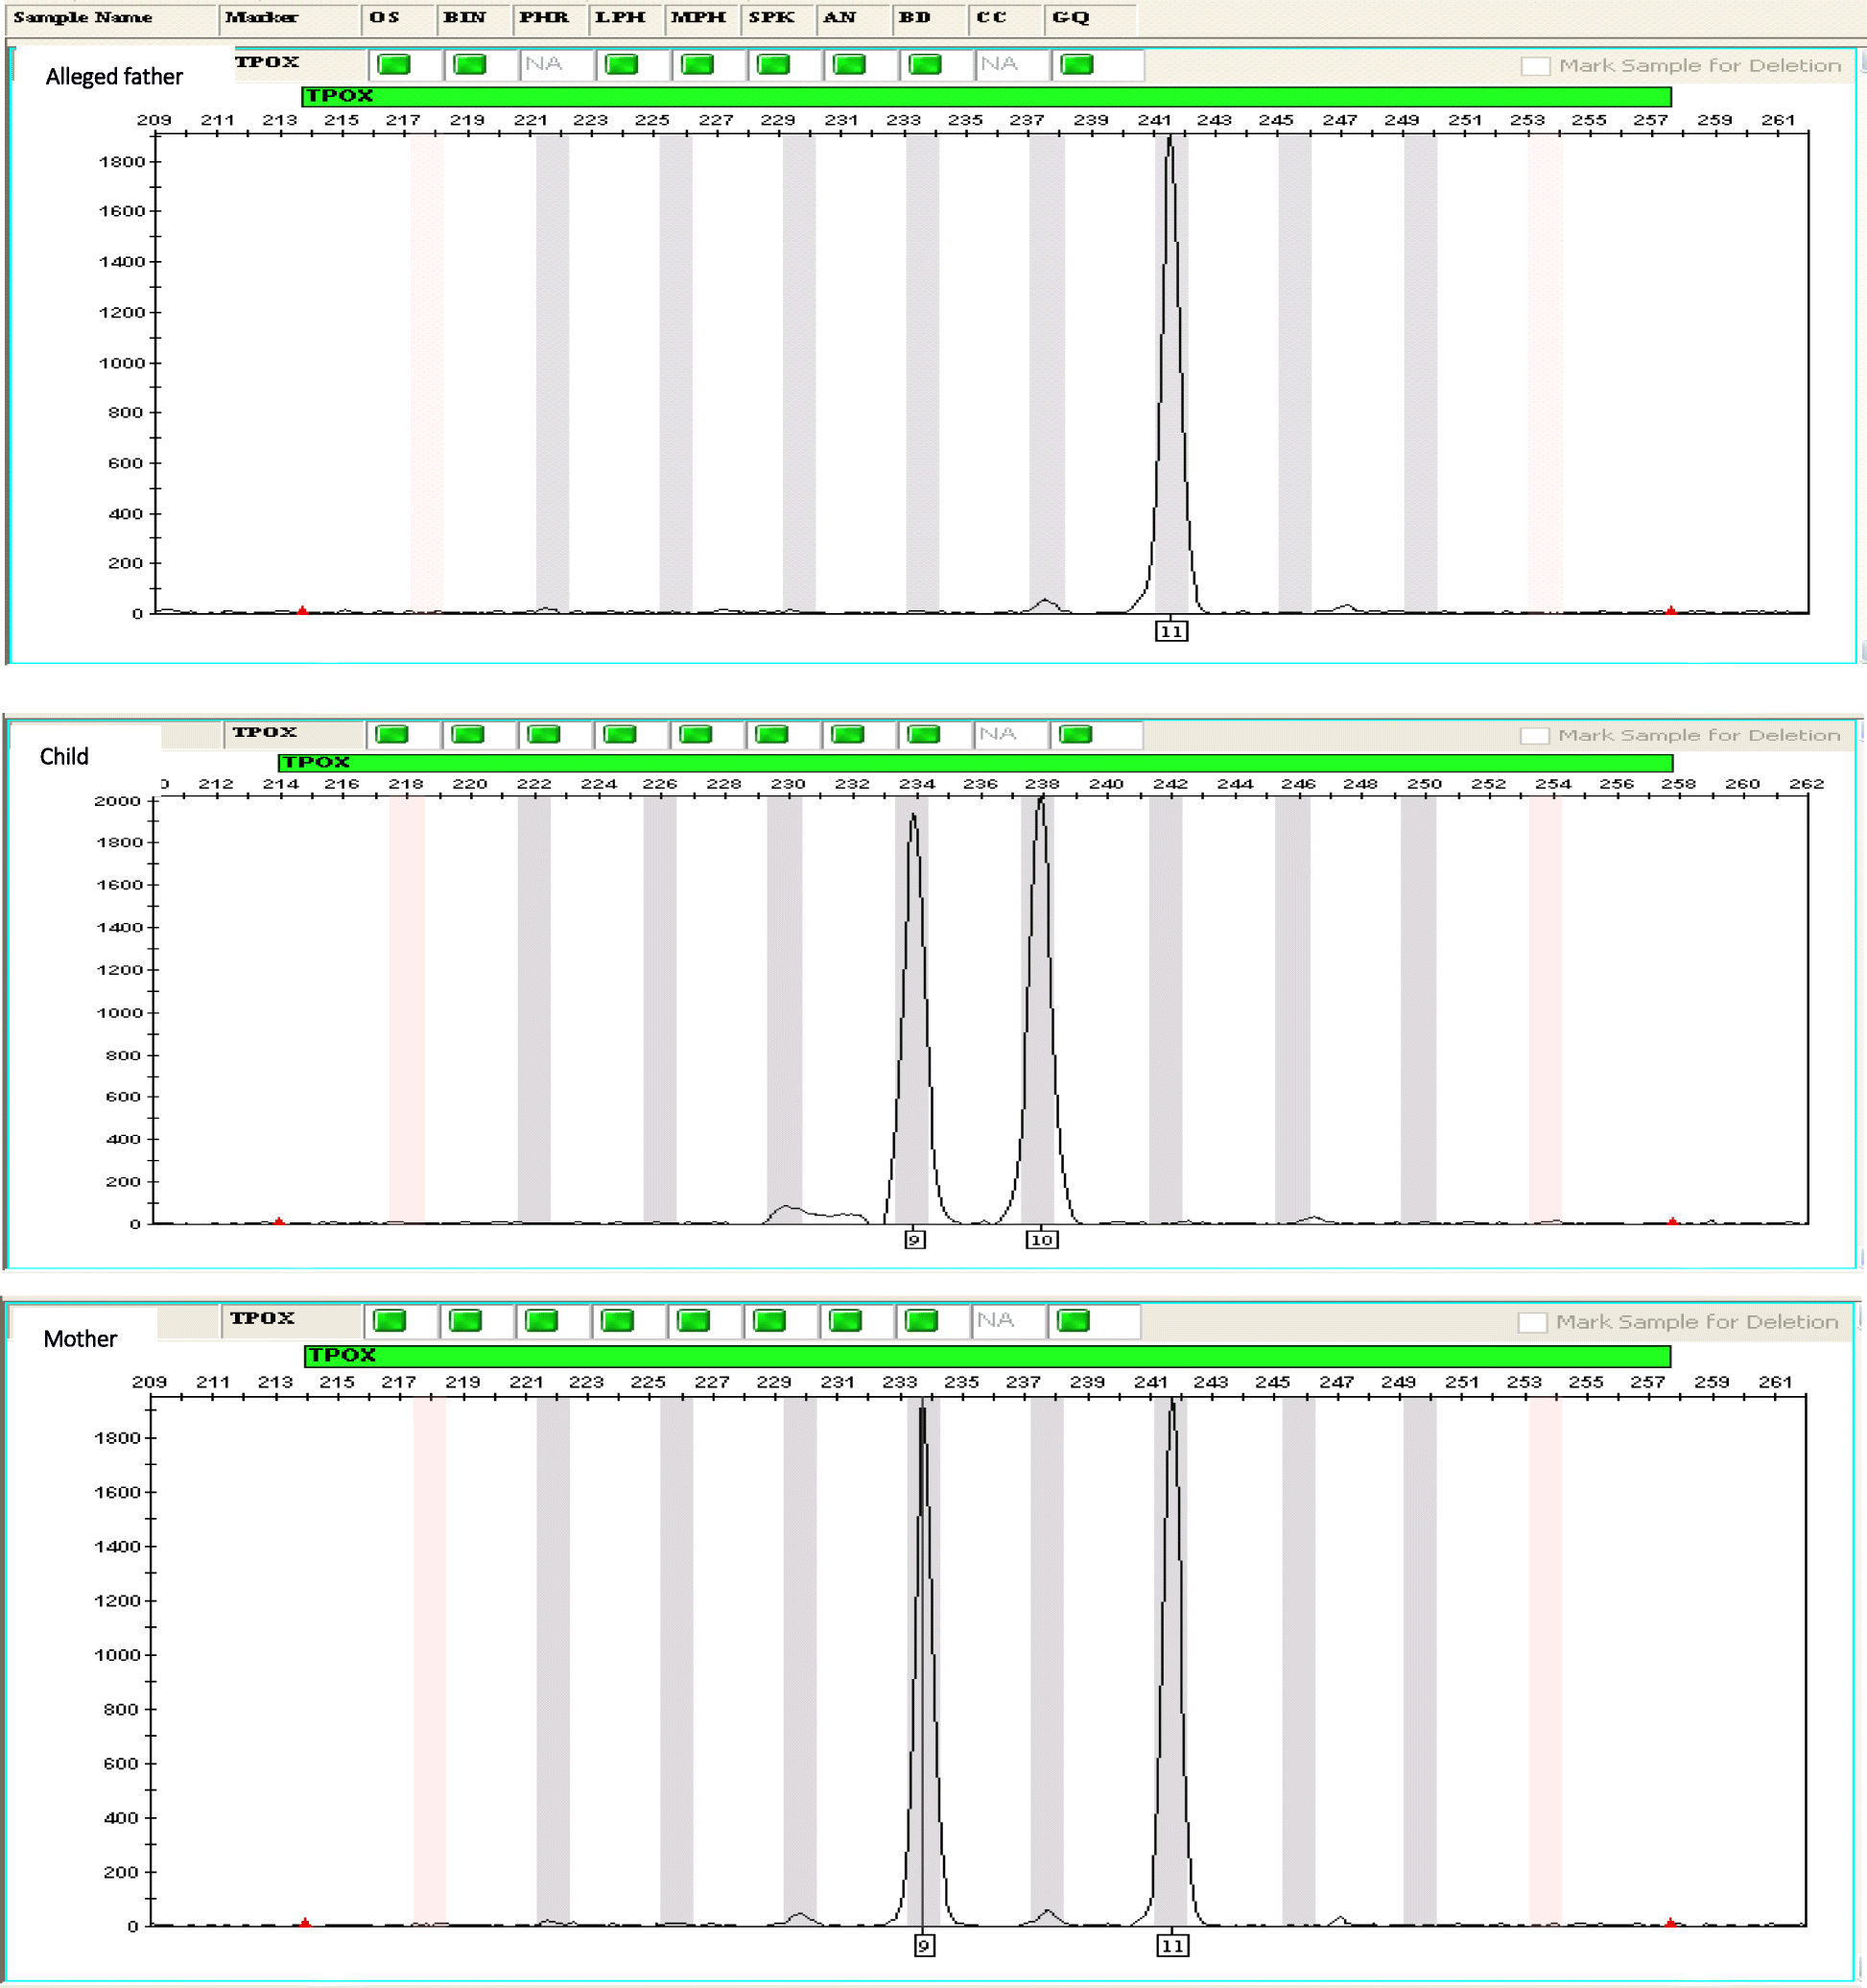
Task: Check Mark Sample for Deletion for Alleged father
Action: tap(1536, 66)
